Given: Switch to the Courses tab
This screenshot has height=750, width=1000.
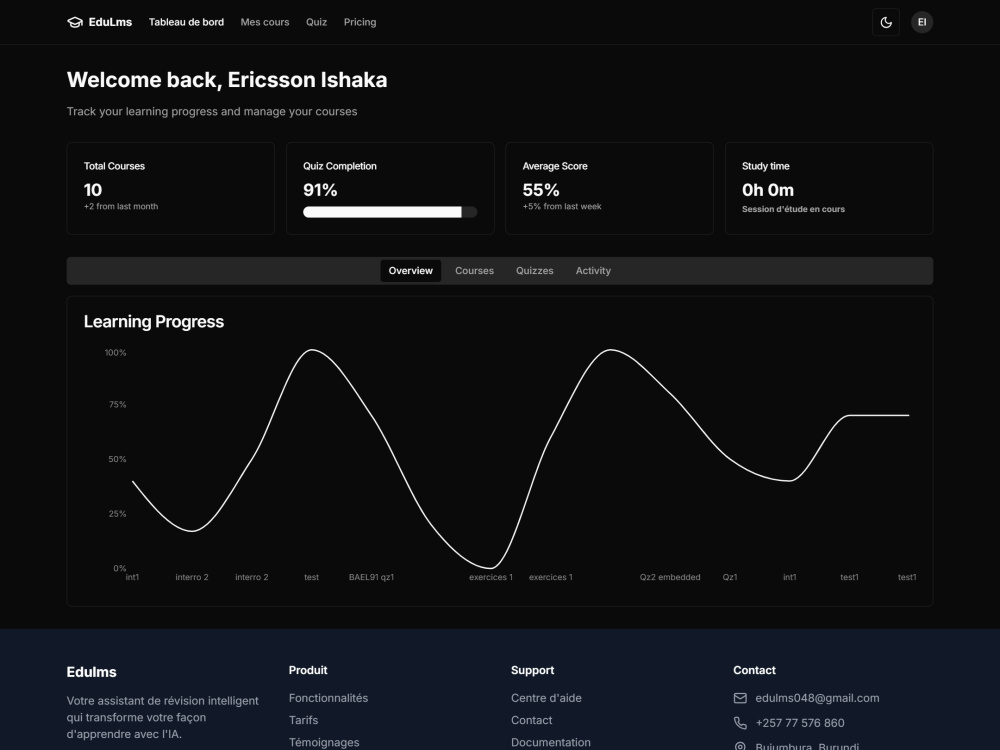Looking at the screenshot, I should 474,271.
